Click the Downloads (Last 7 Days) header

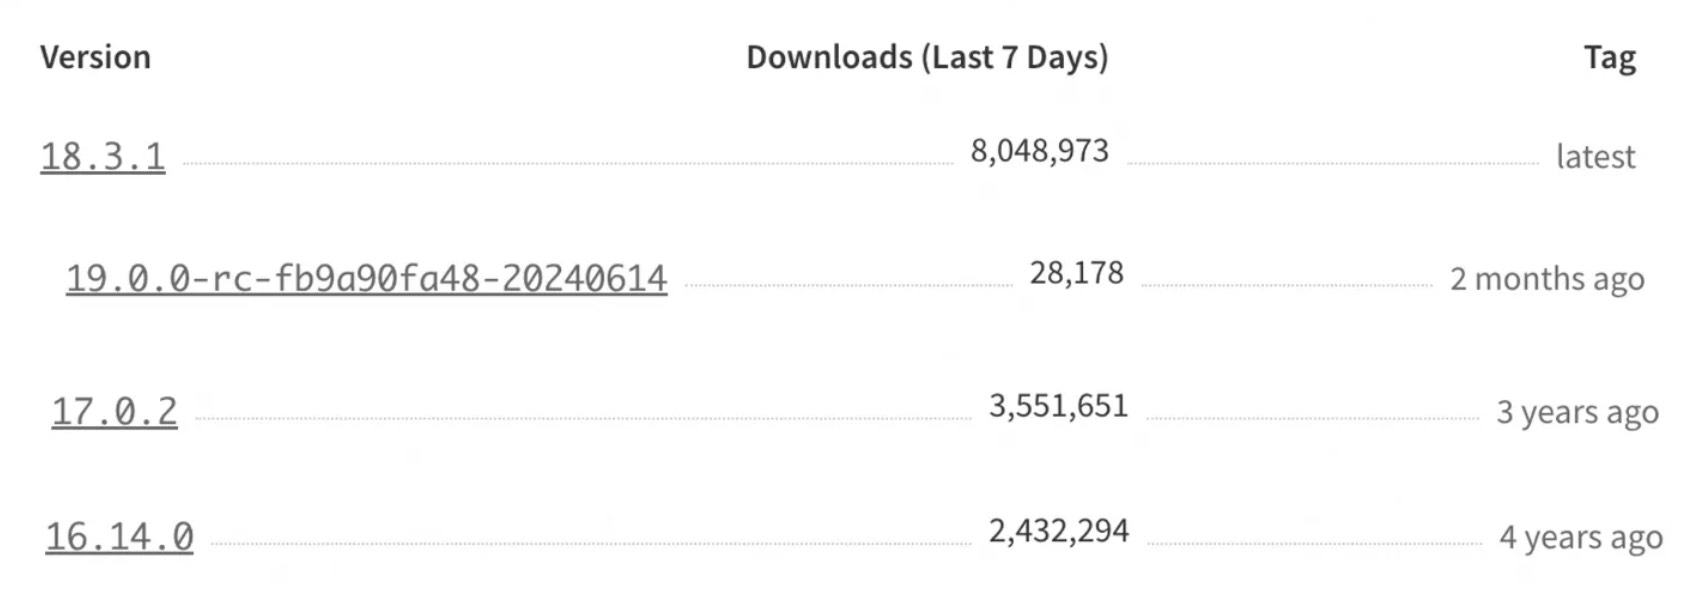pos(927,57)
